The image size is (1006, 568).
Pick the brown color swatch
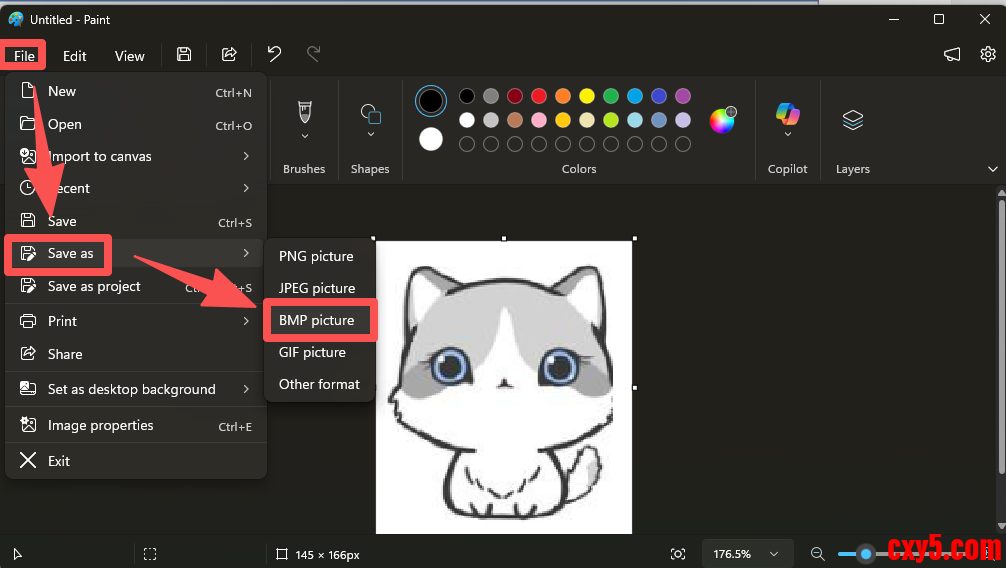click(515, 120)
